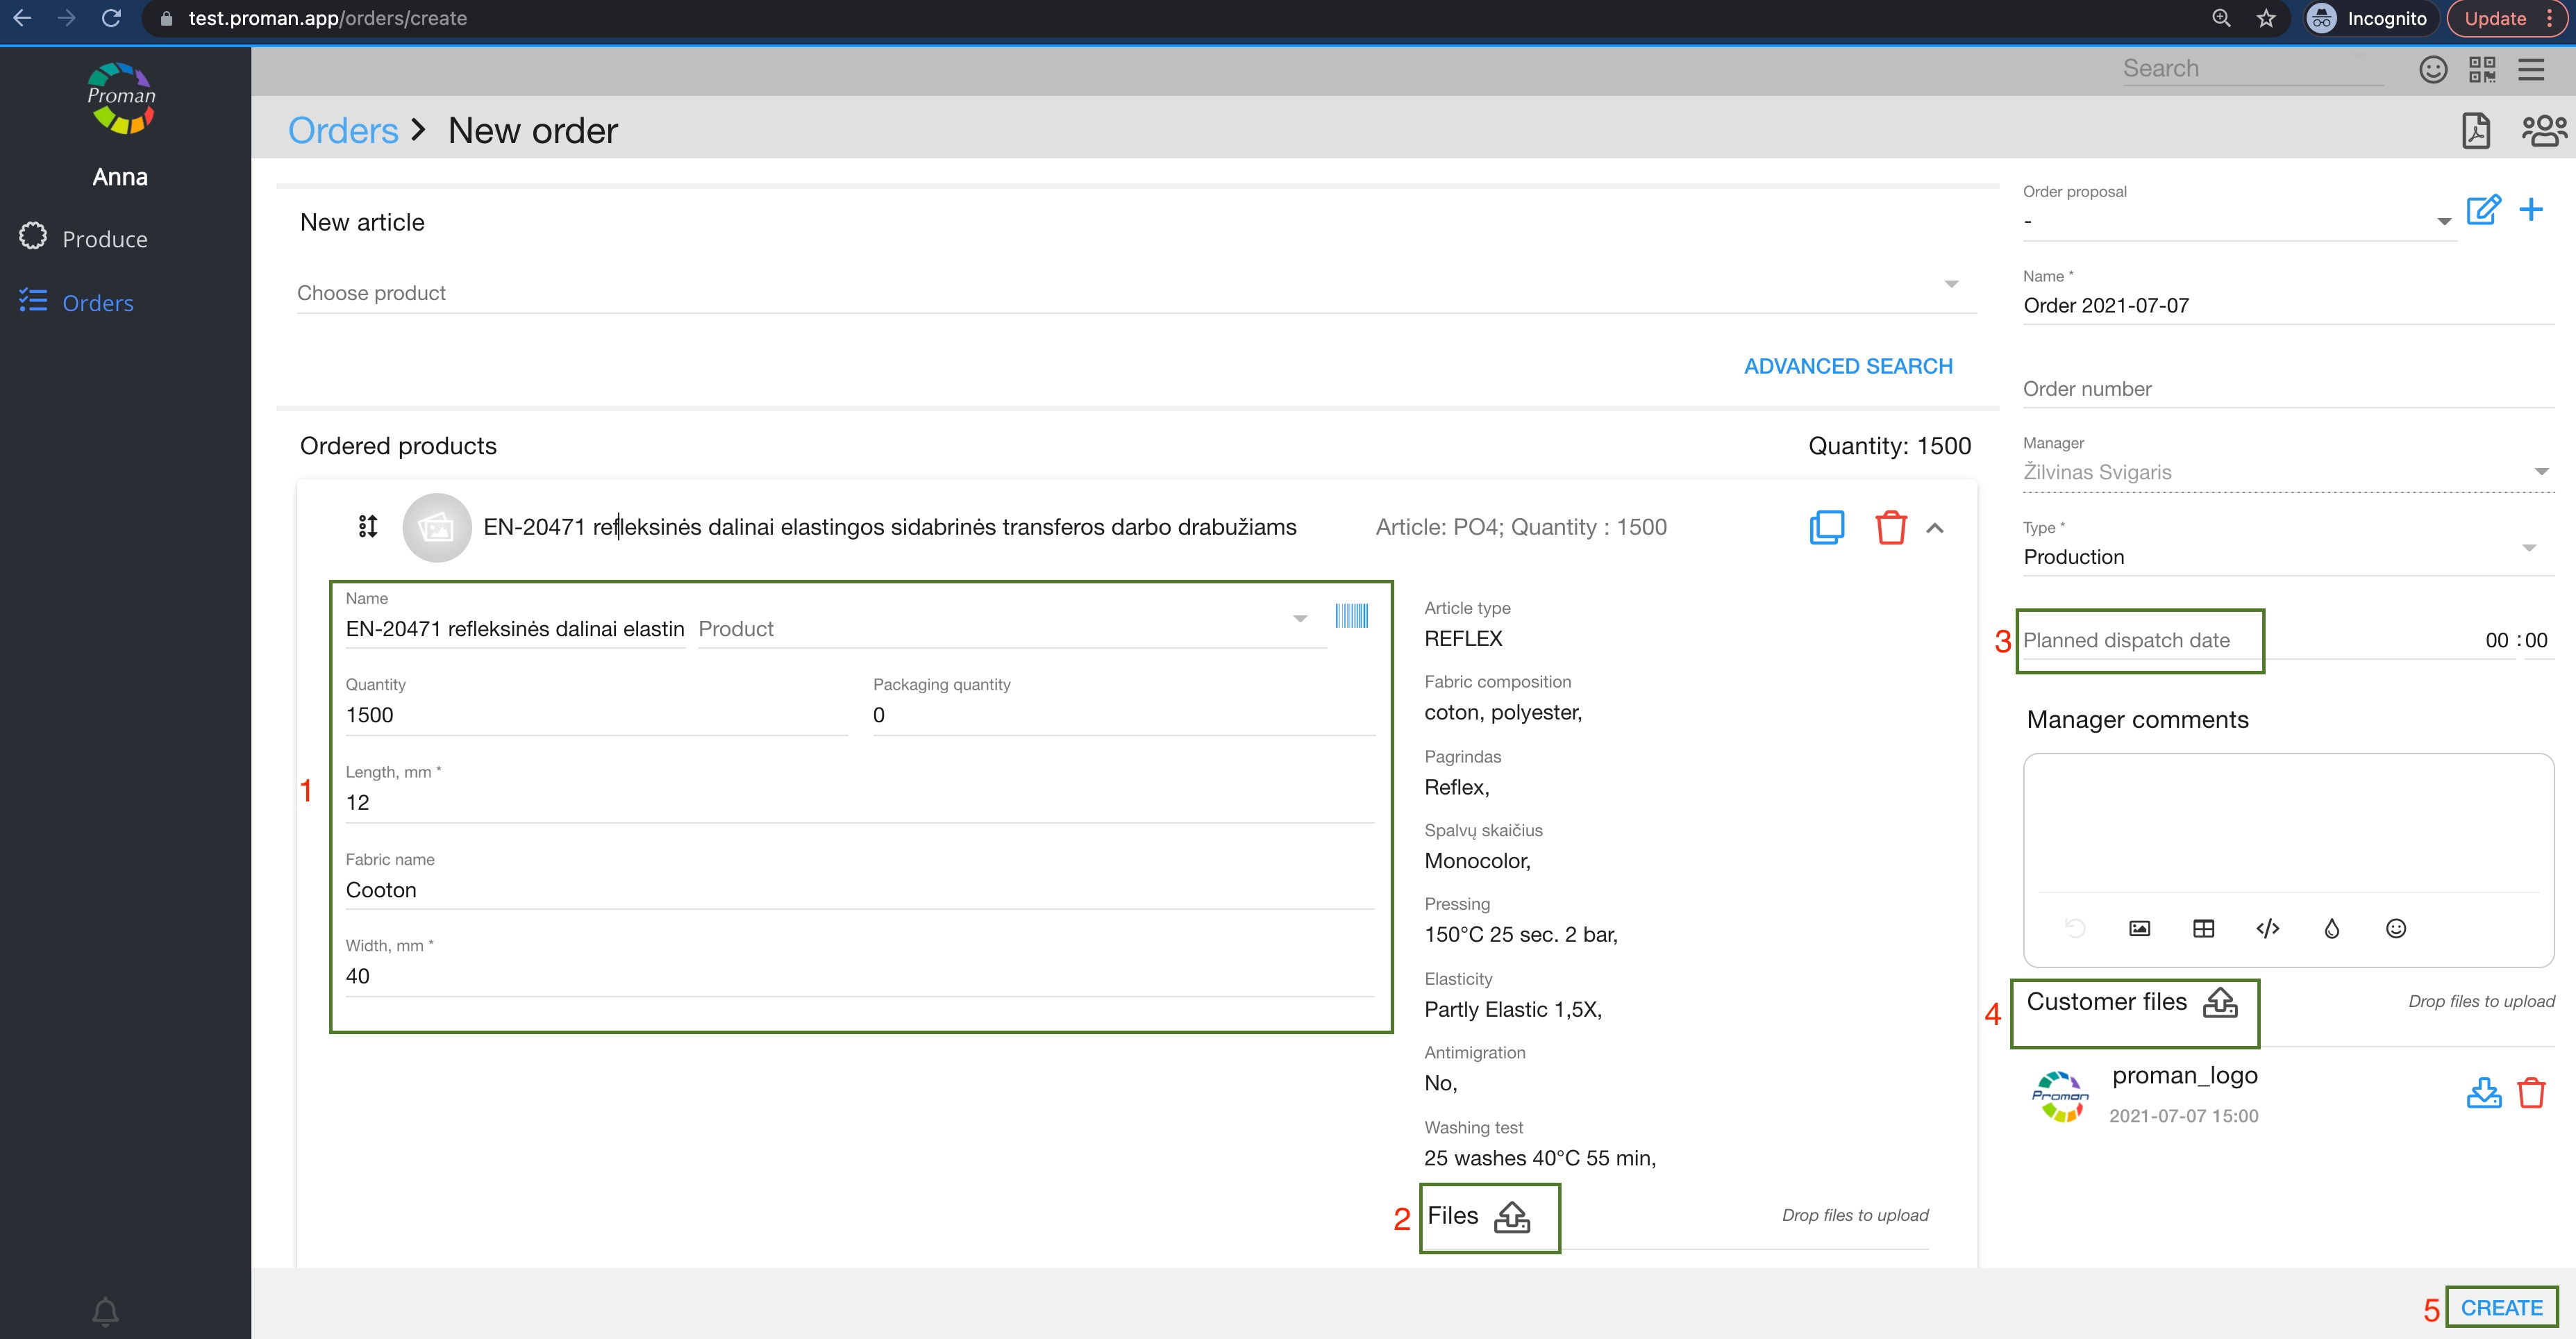Image resolution: width=2576 pixels, height=1339 pixels.
Task: Upload files with the Customer files upload icon
Action: (x=2220, y=1002)
